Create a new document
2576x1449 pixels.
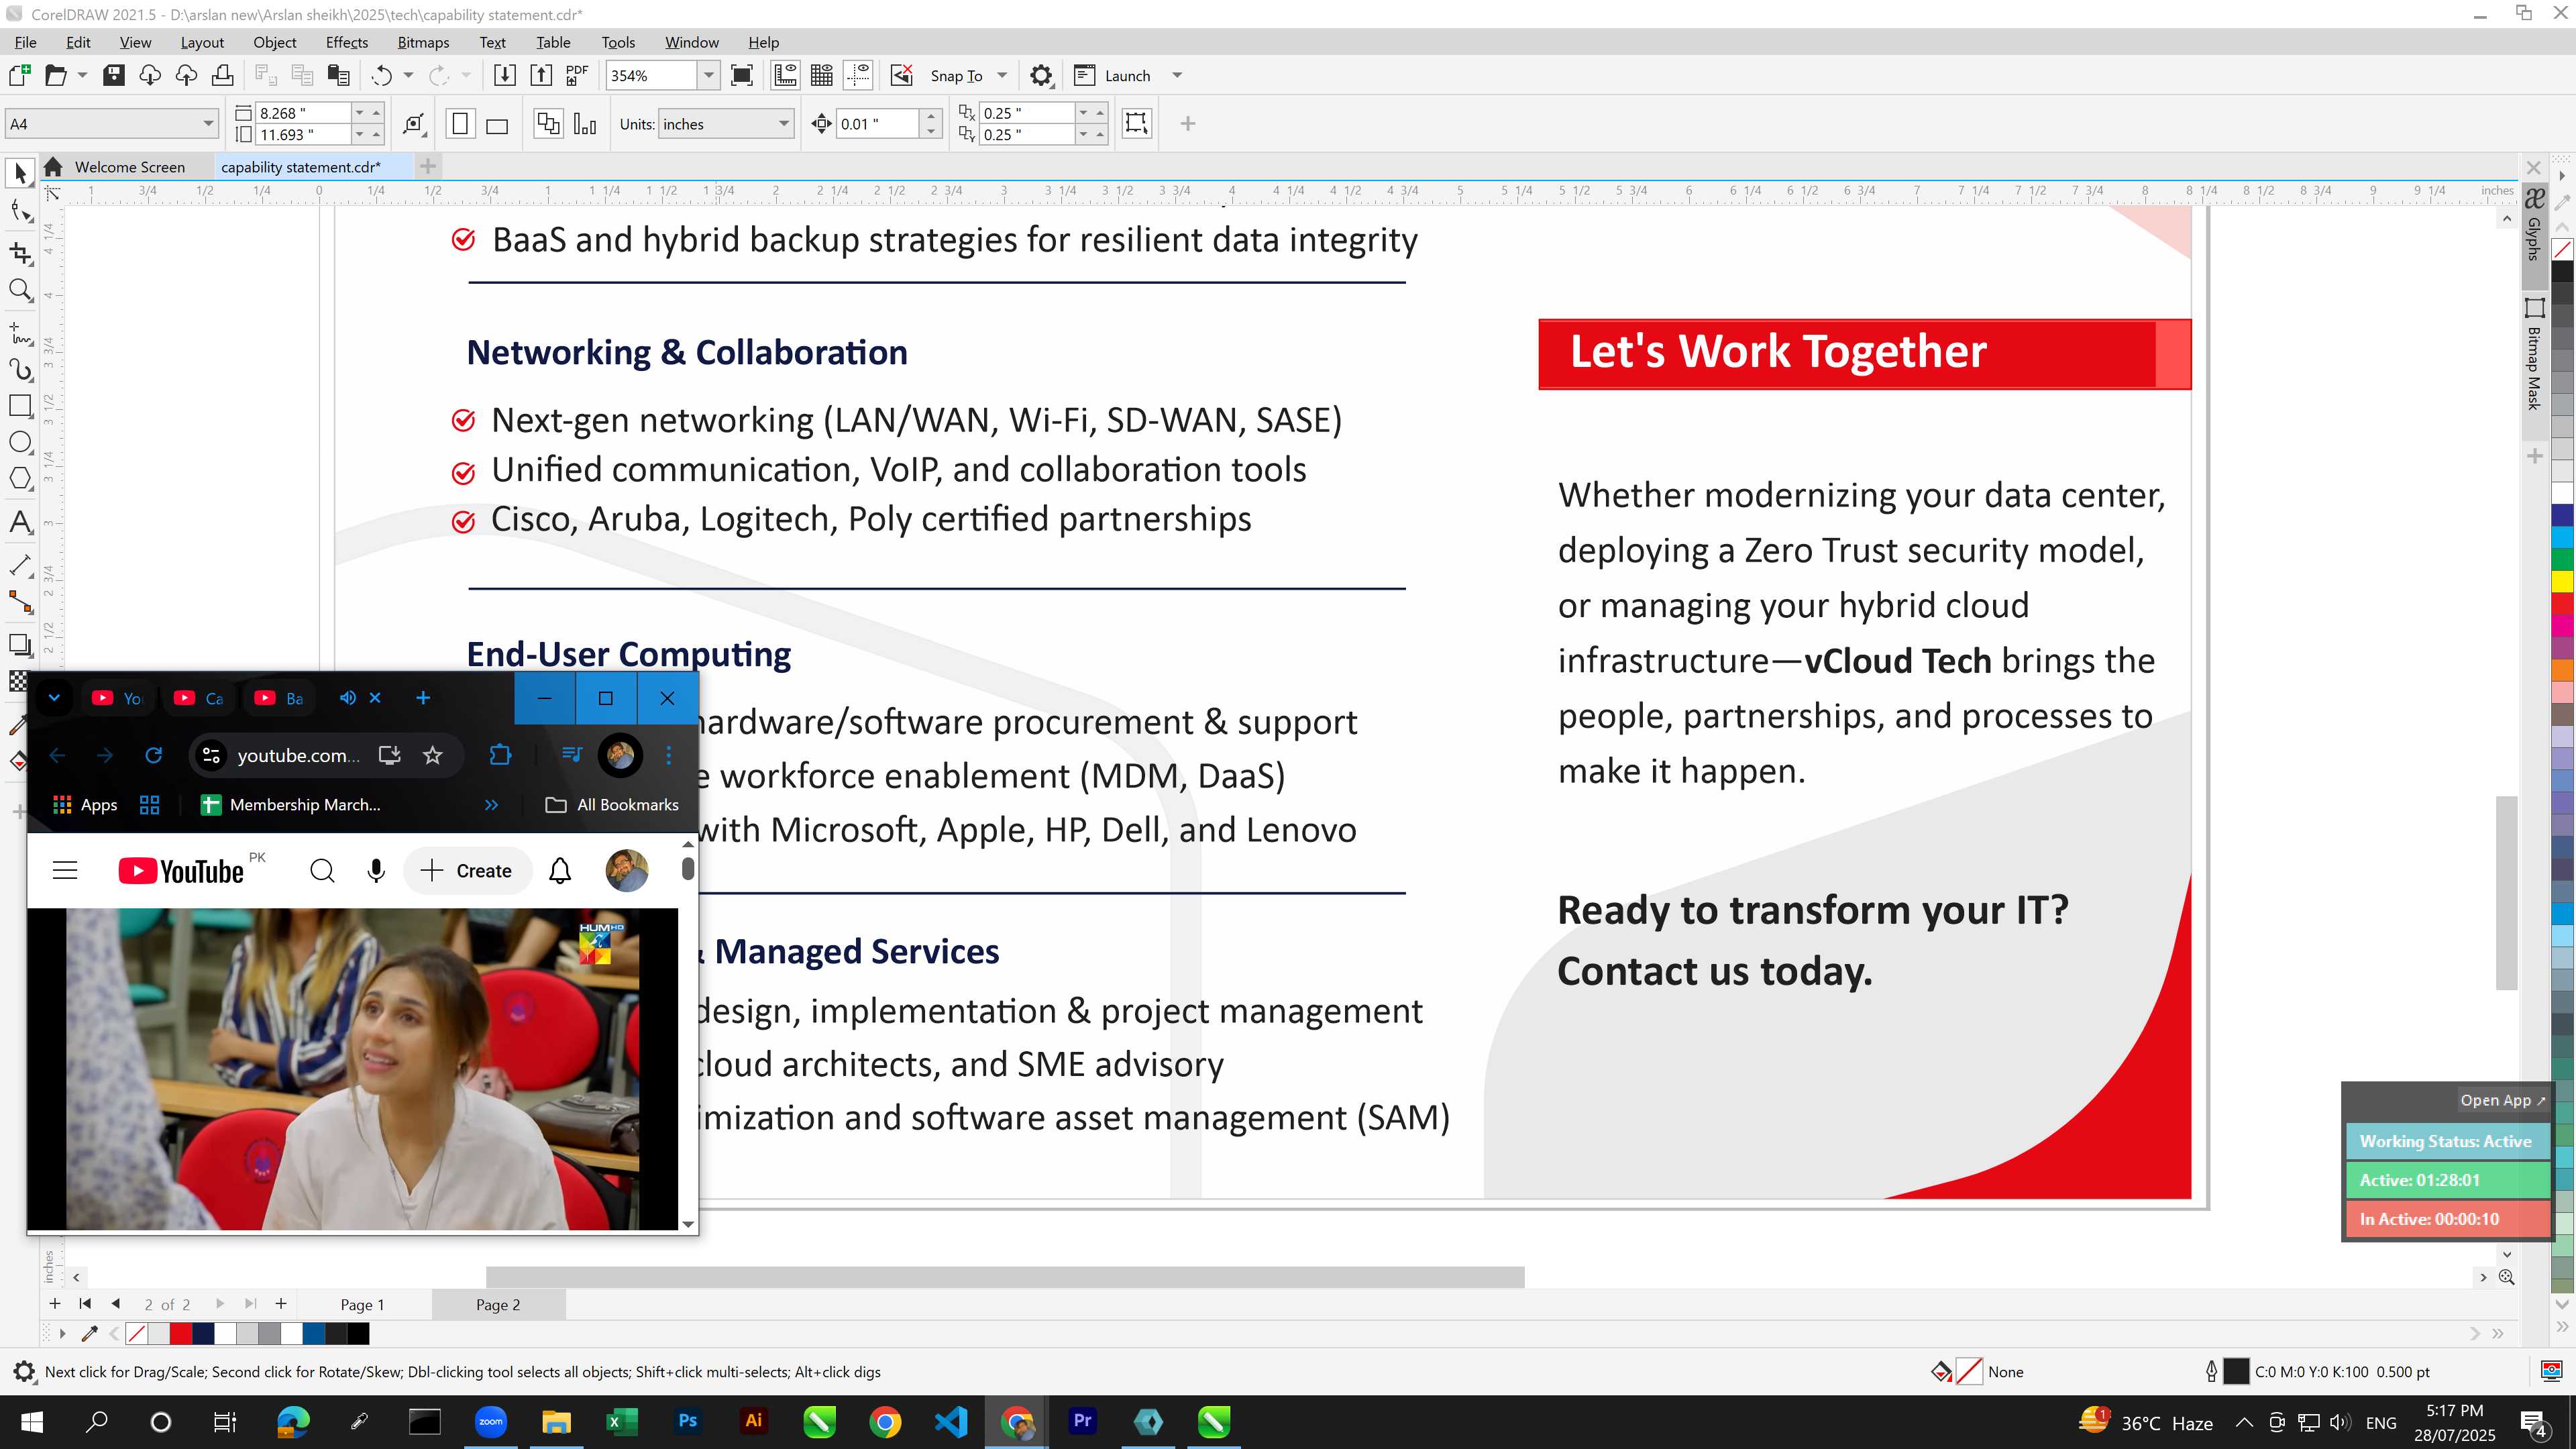[19, 76]
